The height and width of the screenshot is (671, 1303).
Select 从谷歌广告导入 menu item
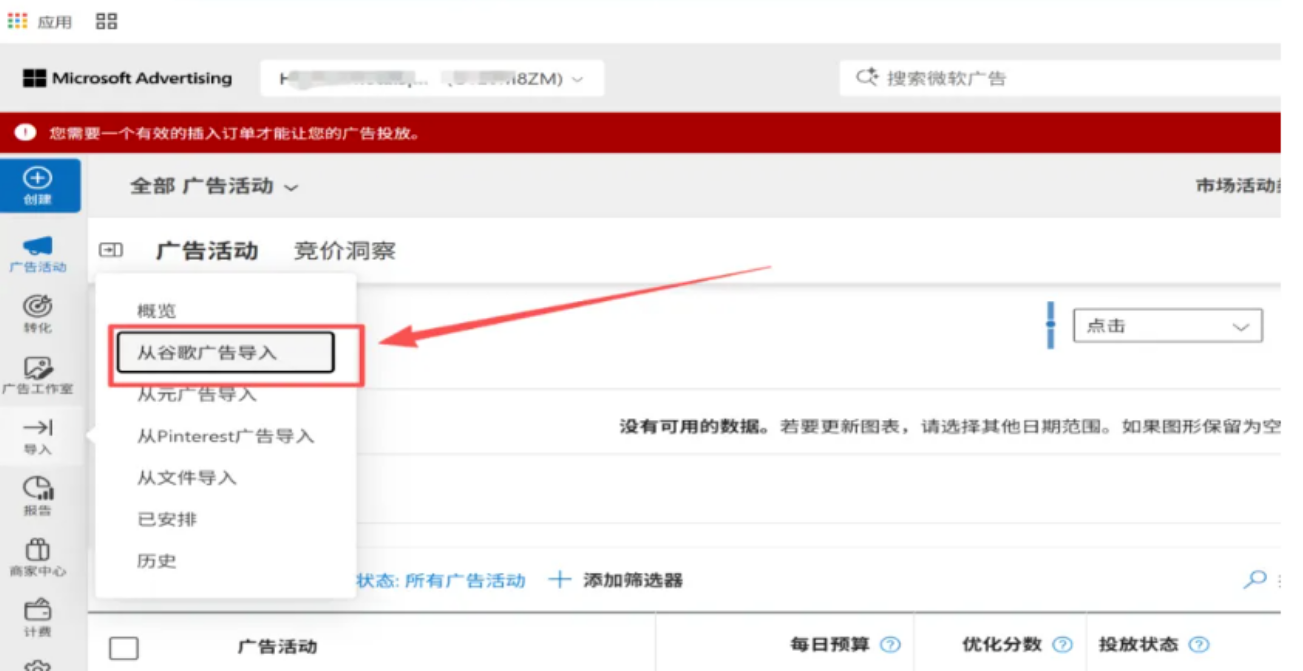(225, 353)
